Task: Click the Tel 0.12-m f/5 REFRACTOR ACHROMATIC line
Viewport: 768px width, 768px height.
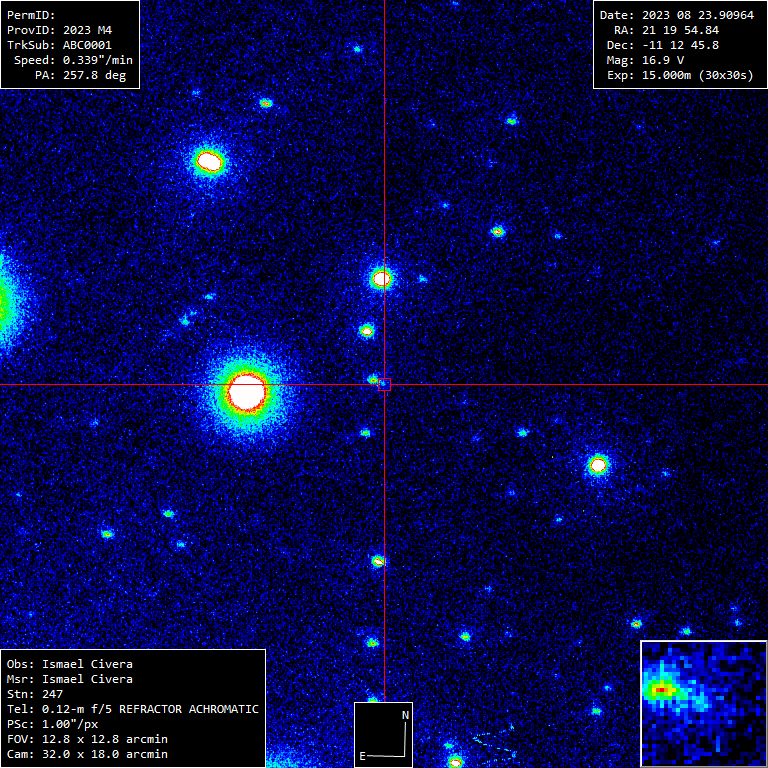Action: (x=133, y=709)
